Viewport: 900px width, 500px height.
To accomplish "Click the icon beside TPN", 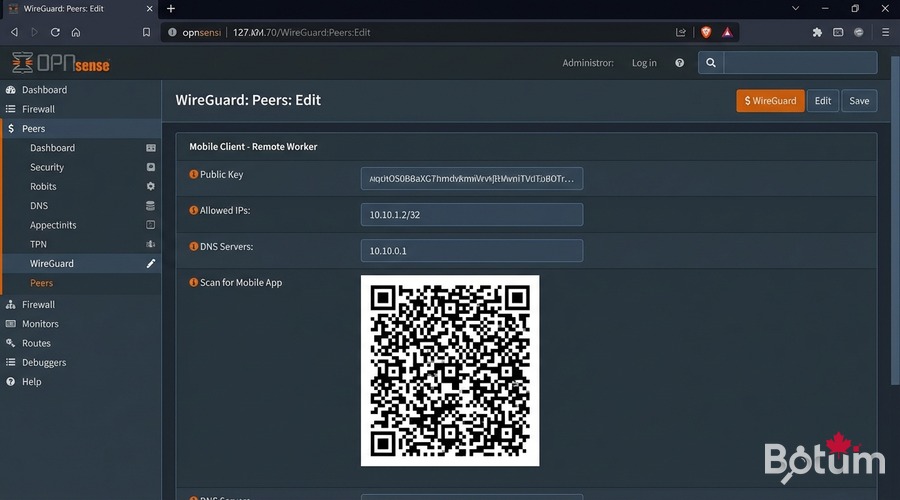I will click(150, 244).
